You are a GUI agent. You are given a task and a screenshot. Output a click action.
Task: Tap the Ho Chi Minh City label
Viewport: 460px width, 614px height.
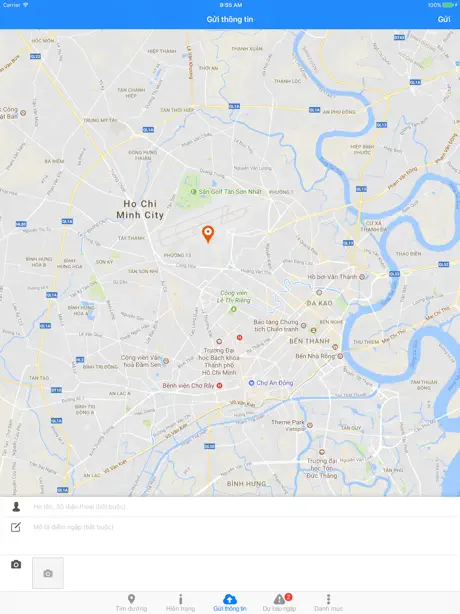(x=140, y=209)
